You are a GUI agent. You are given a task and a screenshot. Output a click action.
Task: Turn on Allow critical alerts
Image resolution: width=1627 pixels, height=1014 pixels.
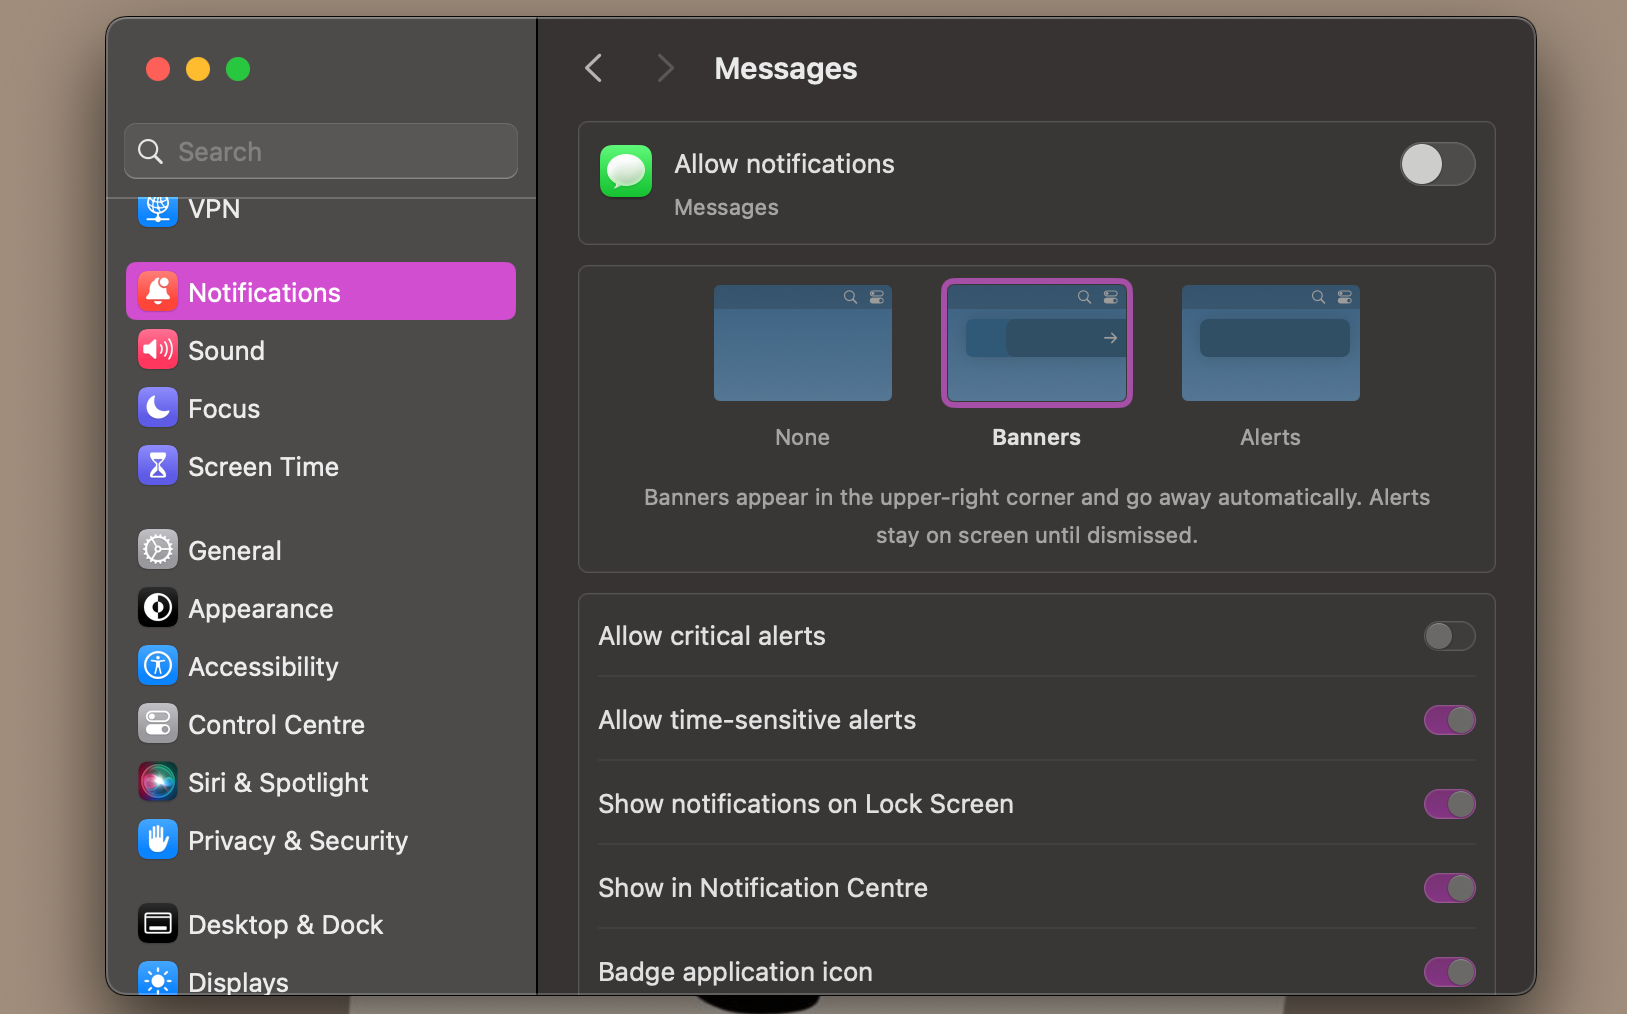(x=1449, y=636)
